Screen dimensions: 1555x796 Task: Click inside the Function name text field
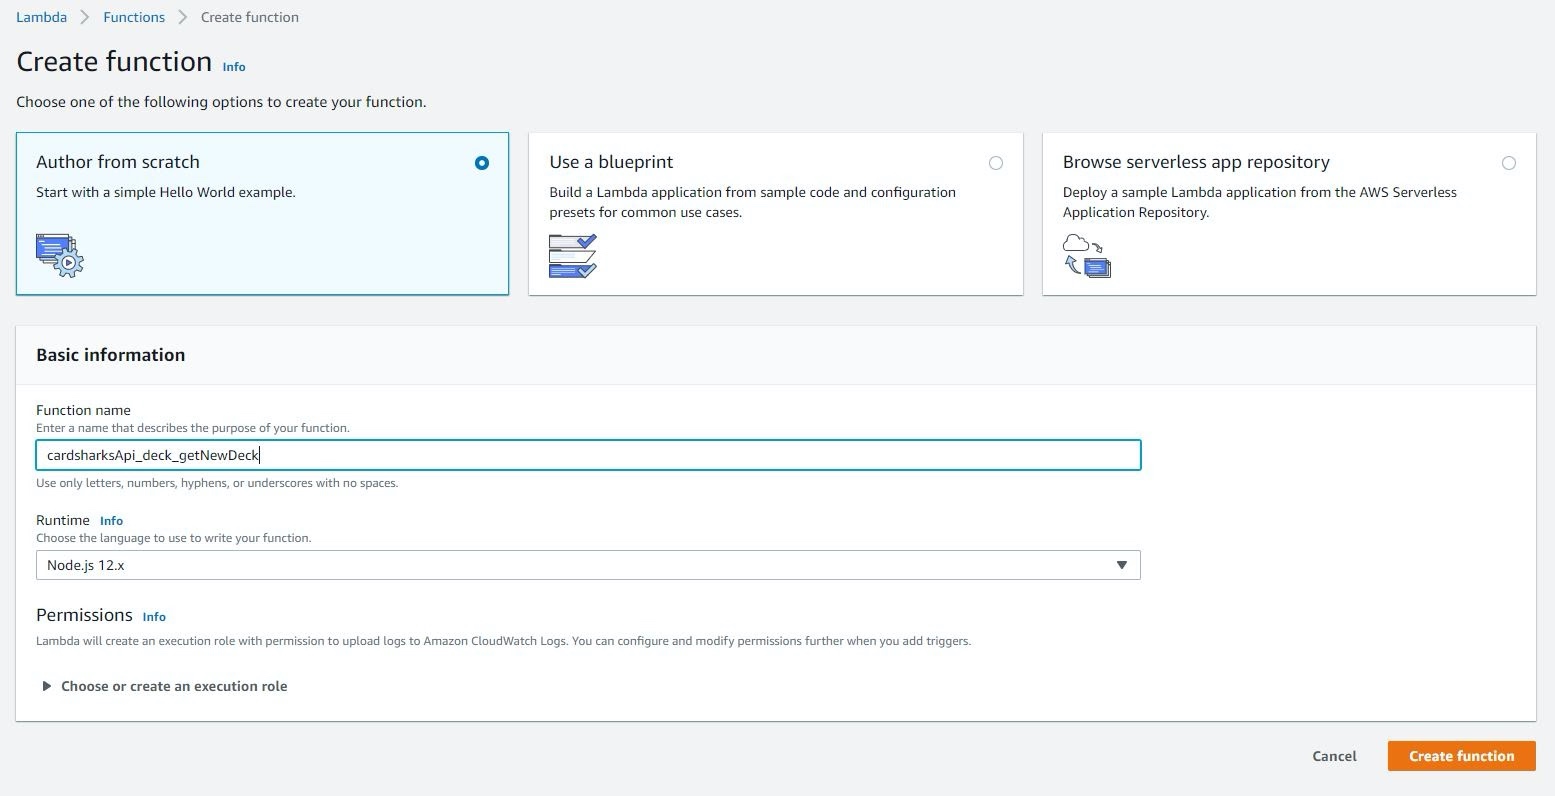click(x=588, y=455)
